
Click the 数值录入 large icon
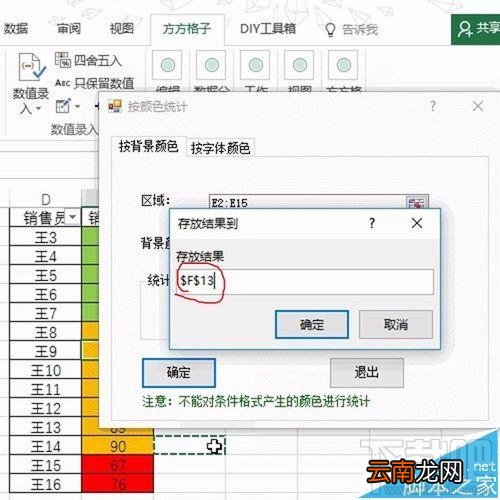pos(32,67)
